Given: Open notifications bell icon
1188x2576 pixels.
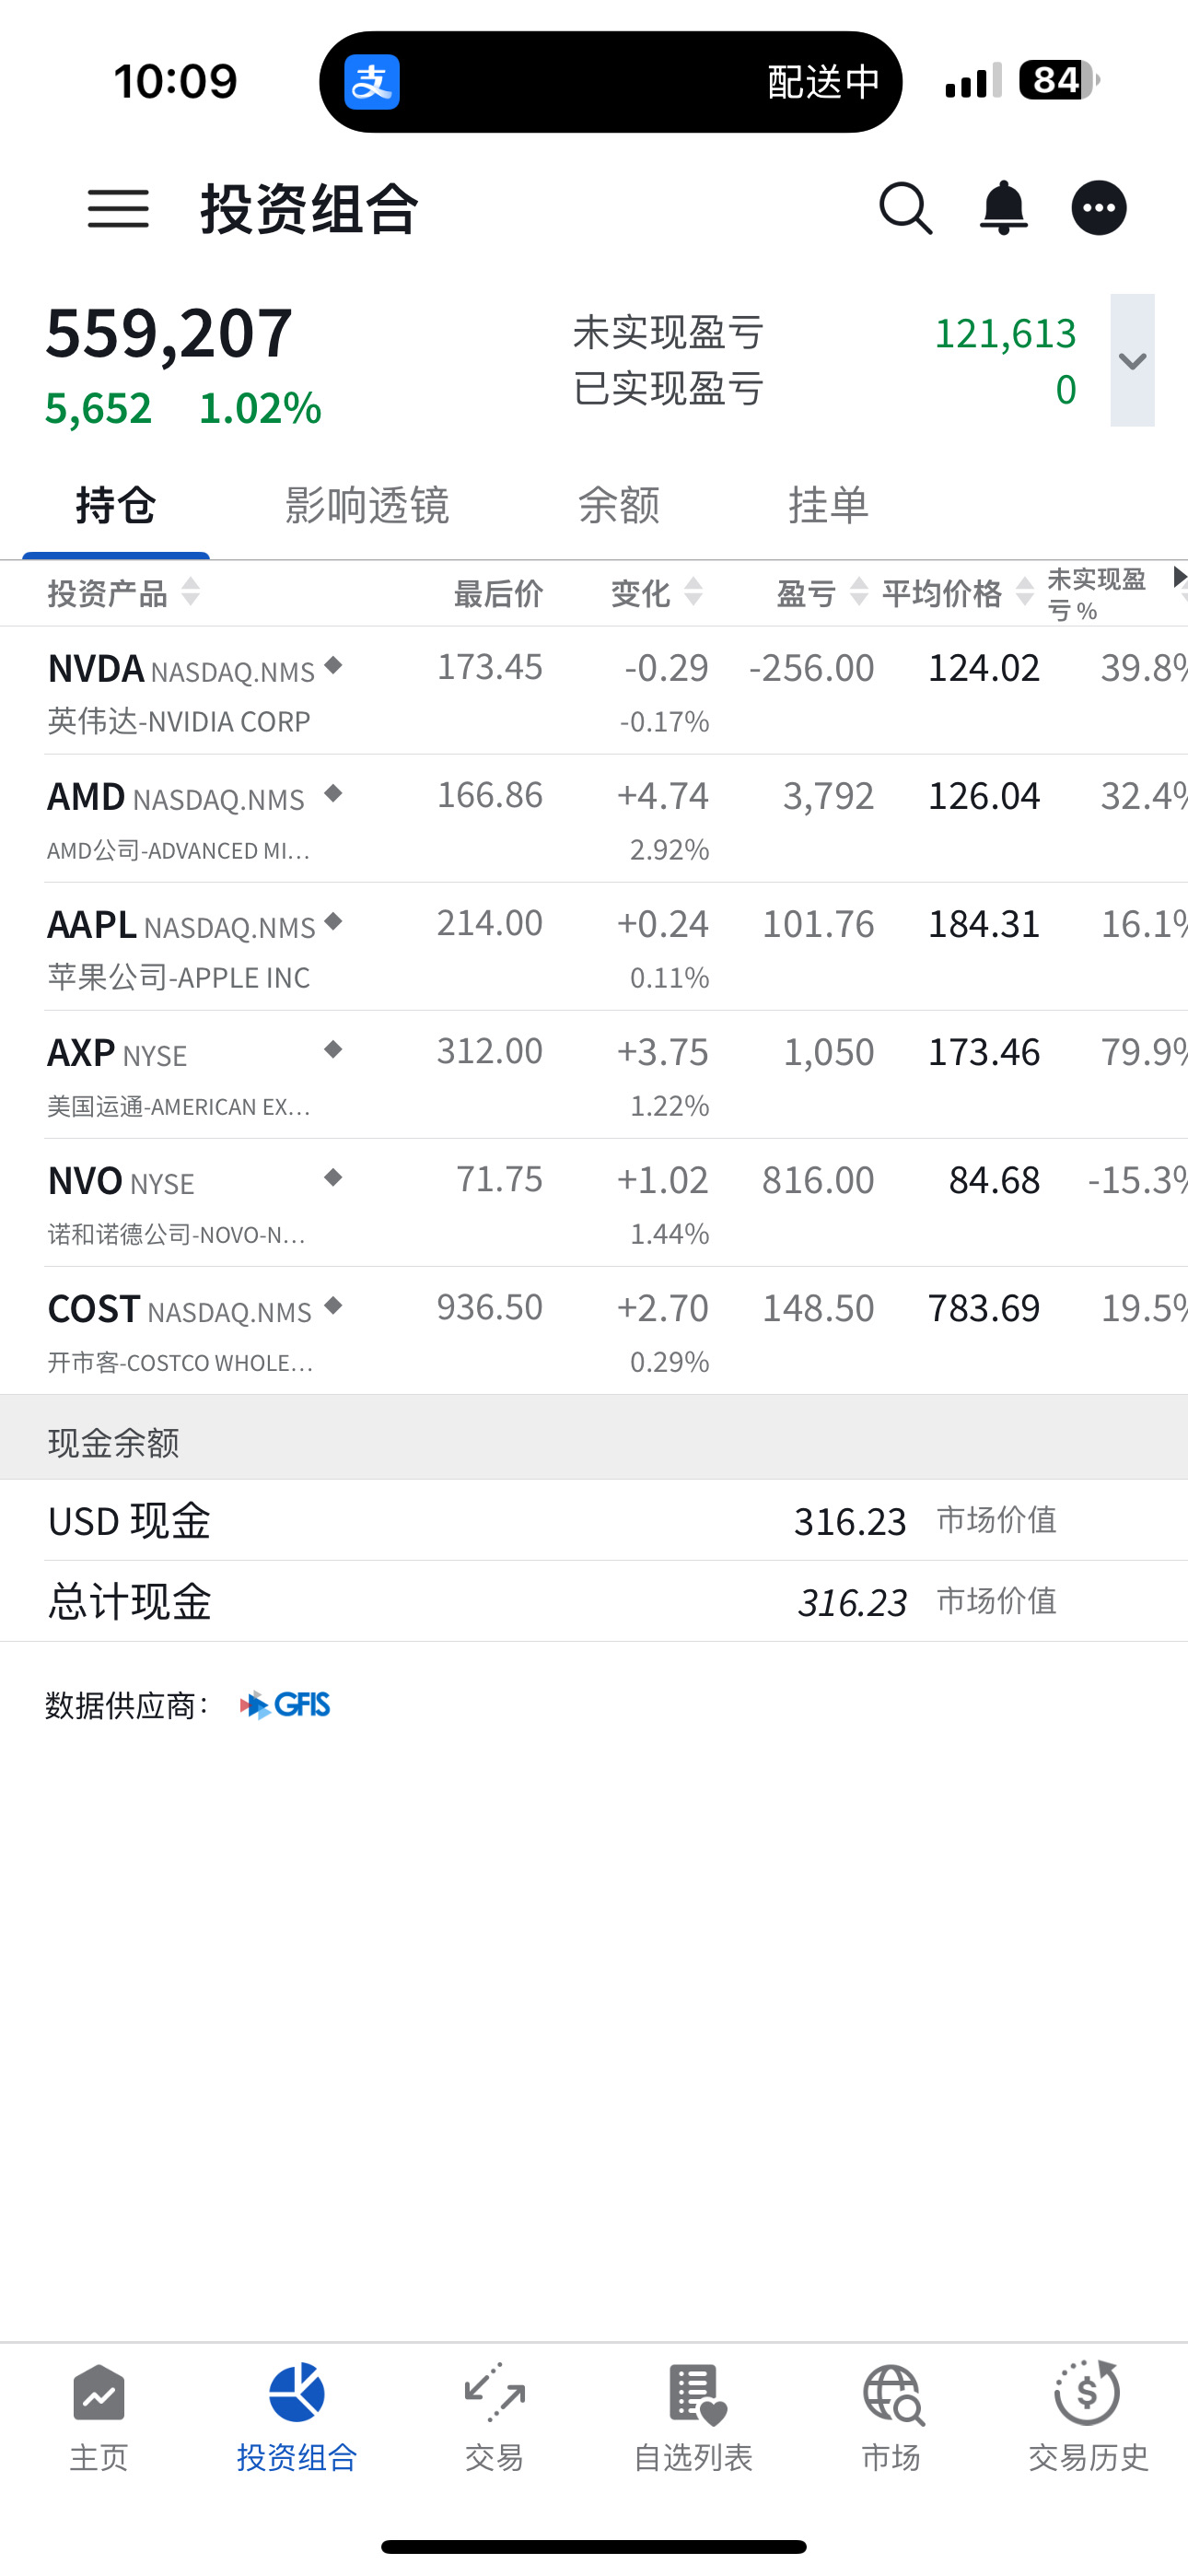Looking at the screenshot, I should point(1003,209).
